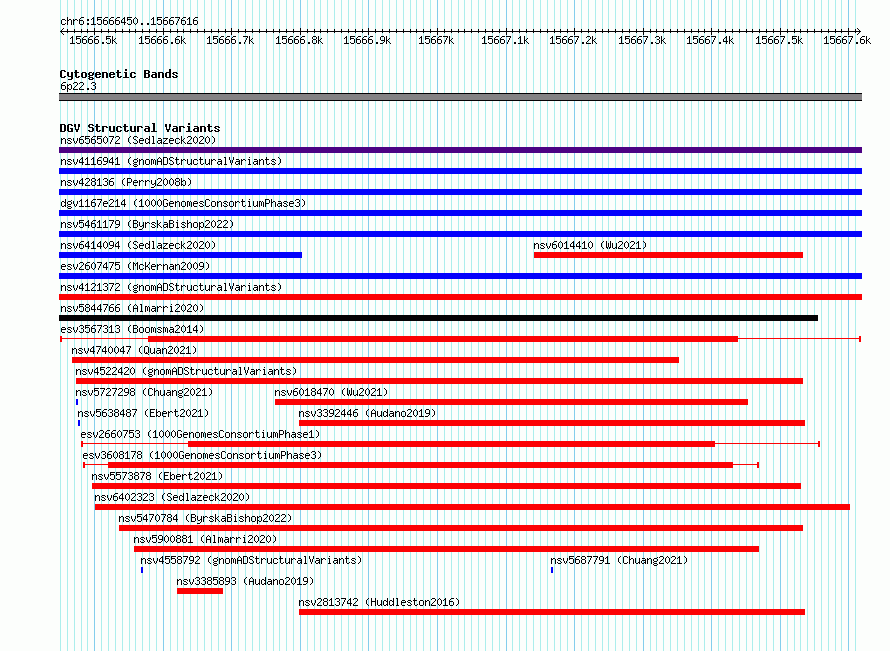Click esv2660753 (1000GenomesConsortiumPhase1) label
The image size is (890, 651).
pos(200,434)
